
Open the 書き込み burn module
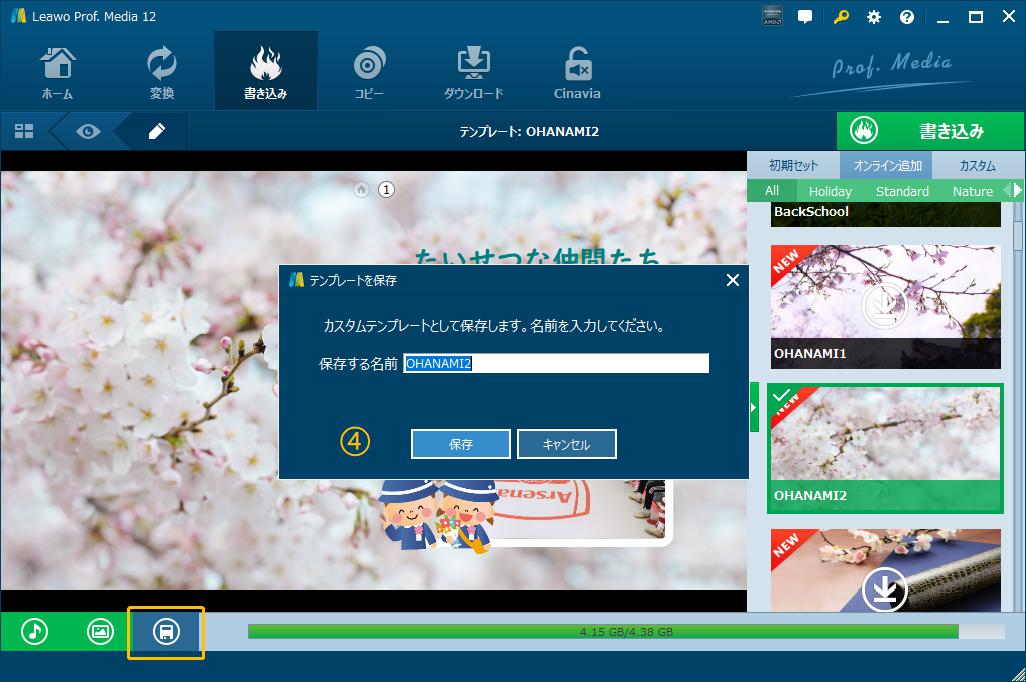[x=266, y=72]
